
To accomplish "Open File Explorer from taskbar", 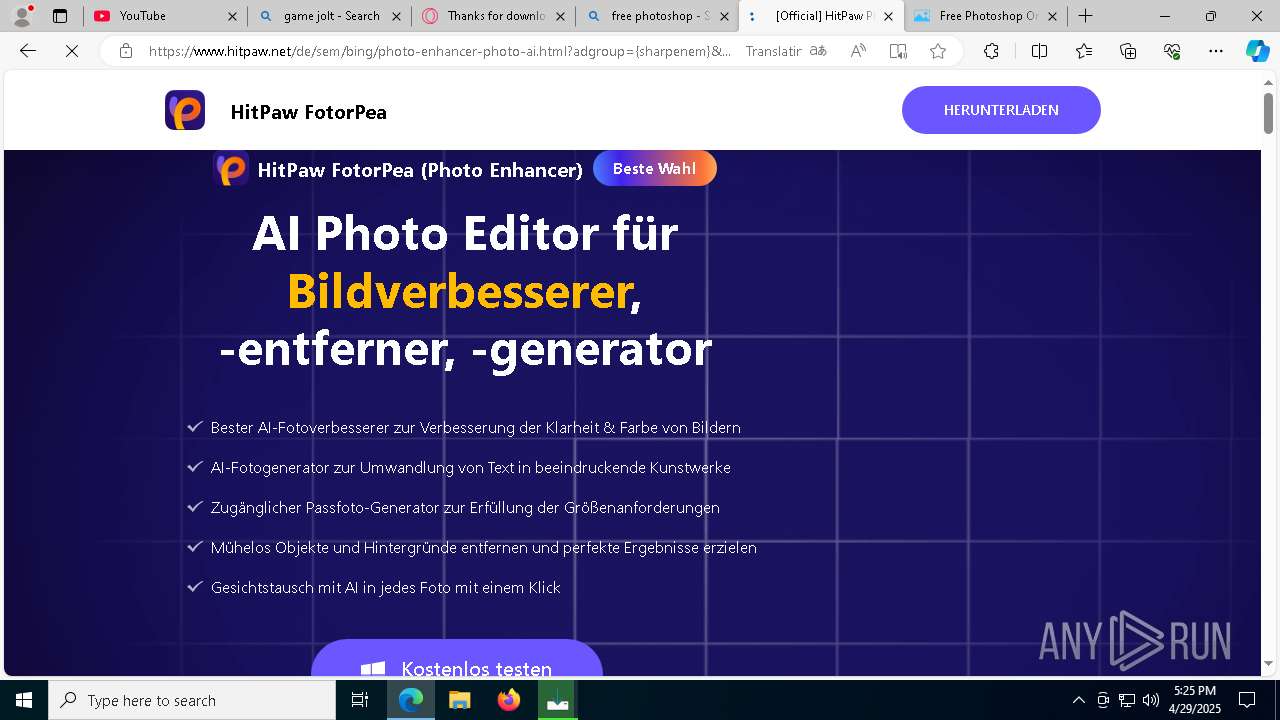I will click(459, 700).
